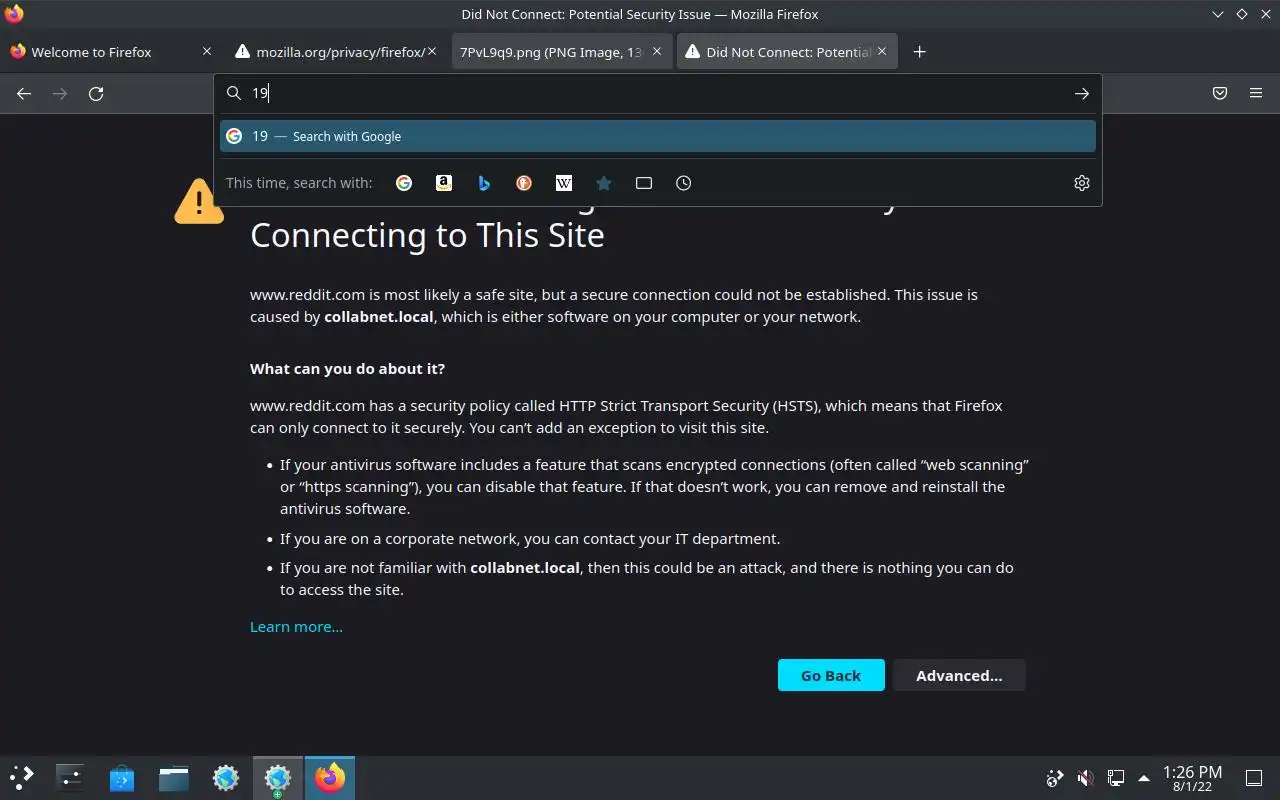Click the warning triangle icon on the page
1280x800 pixels.
point(199,201)
